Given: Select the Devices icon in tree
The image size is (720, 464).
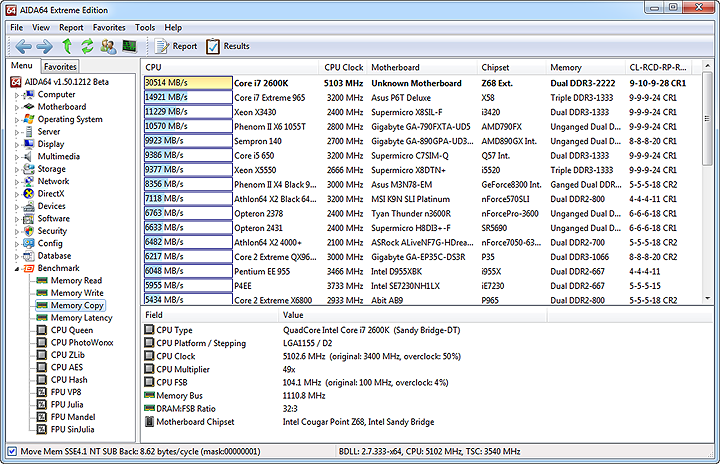Looking at the screenshot, I should click(28, 206).
